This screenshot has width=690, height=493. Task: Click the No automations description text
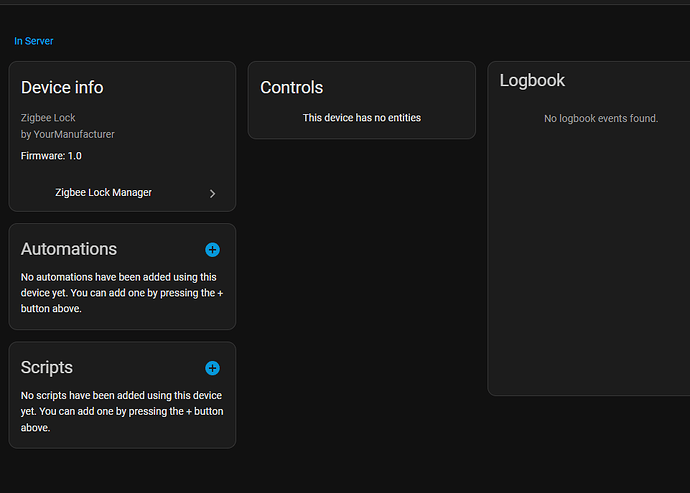pyautogui.click(x=118, y=293)
